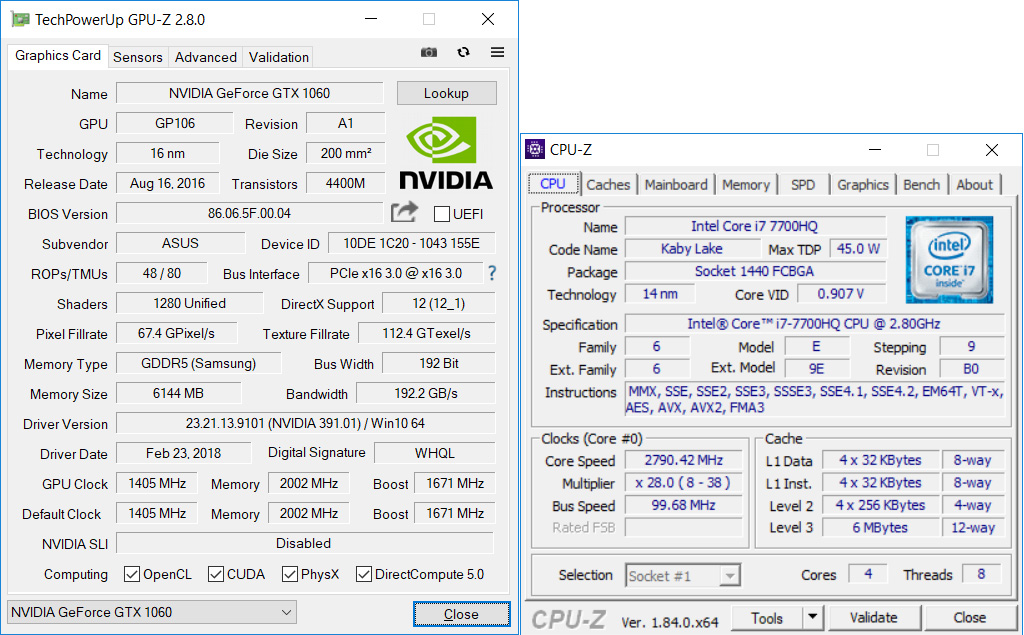Open the Mainboard tab in CPU-Z
This screenshot has height=635, width=1024.
pyautogui.click(x=676, y=185)
